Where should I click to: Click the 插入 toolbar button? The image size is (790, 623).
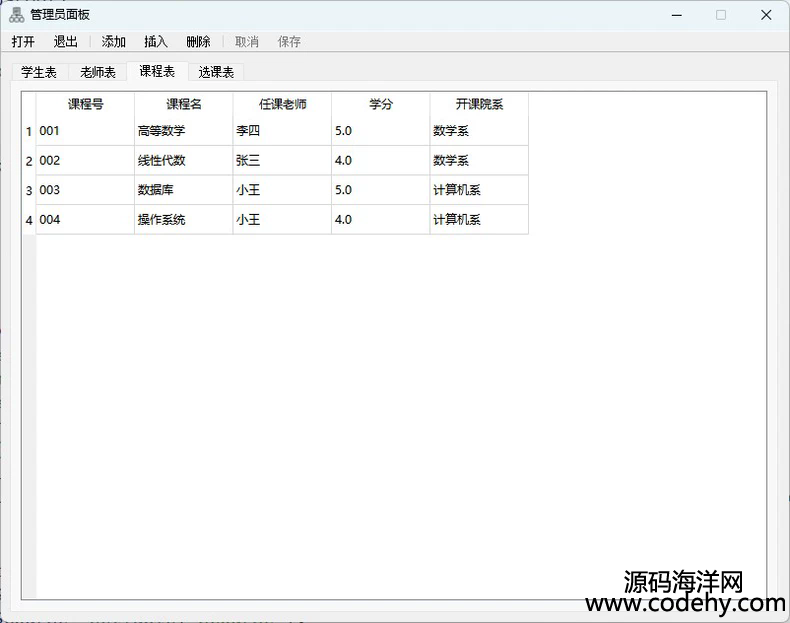pyautogui.click(x=156, y=41)
